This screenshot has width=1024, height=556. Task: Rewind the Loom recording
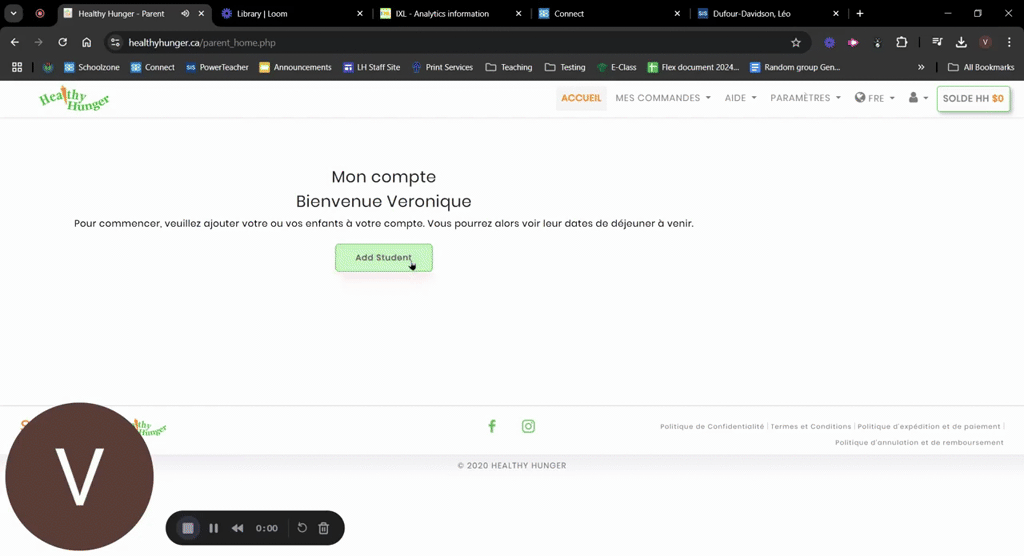(x=238, y=528)
